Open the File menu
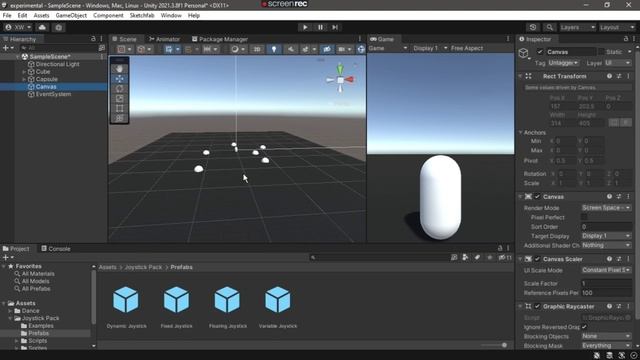This screenshot has width=640, height=360. [7, 16]
